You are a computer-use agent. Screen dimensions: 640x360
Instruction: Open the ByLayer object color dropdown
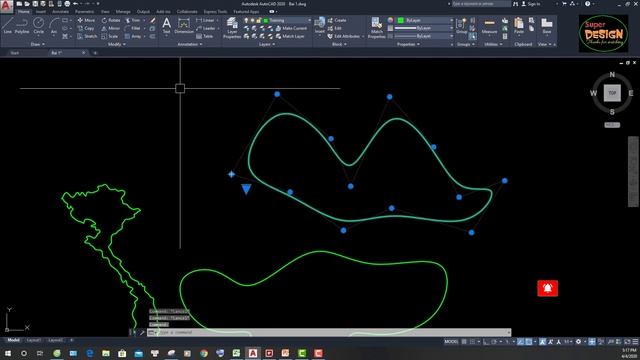pyautogui.click(x=425, y=20)
